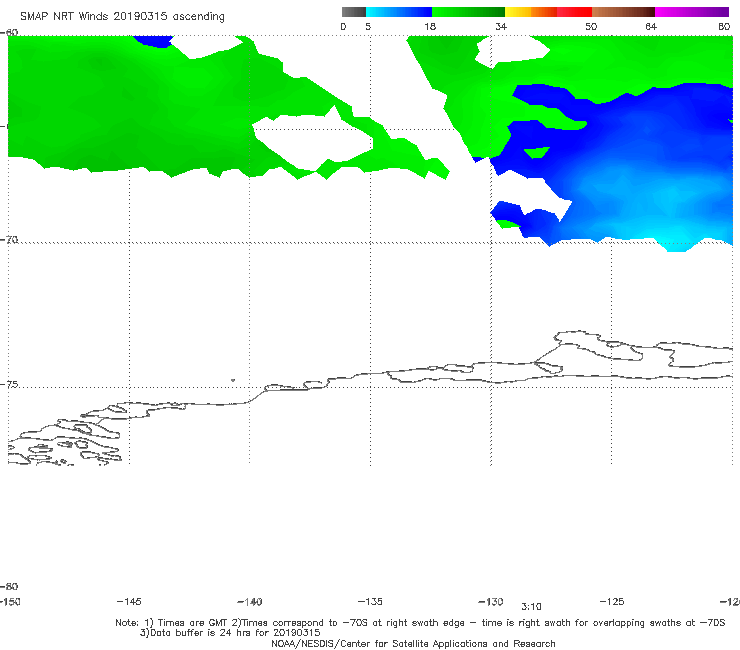Click the longitude label '-150'
This screenshot has height=650, width=740.
[10, 601]
